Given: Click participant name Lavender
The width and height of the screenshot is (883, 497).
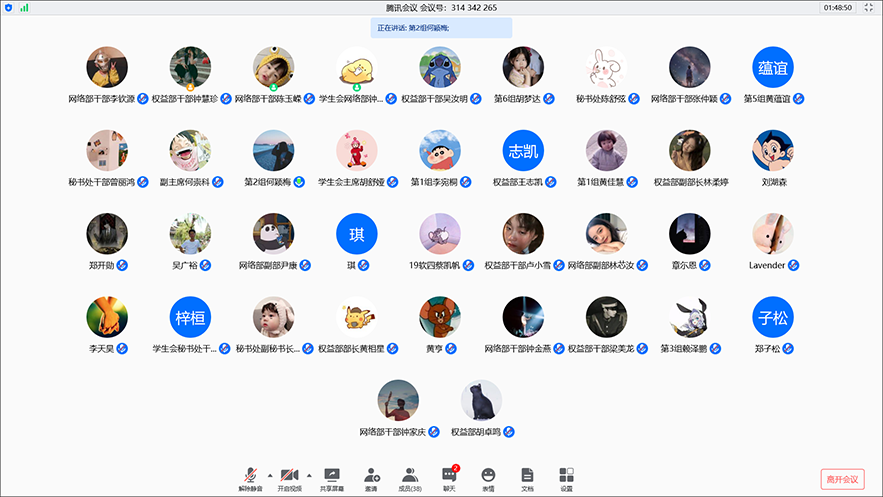Looking at the screenshot, I should [x=767, y=265].
